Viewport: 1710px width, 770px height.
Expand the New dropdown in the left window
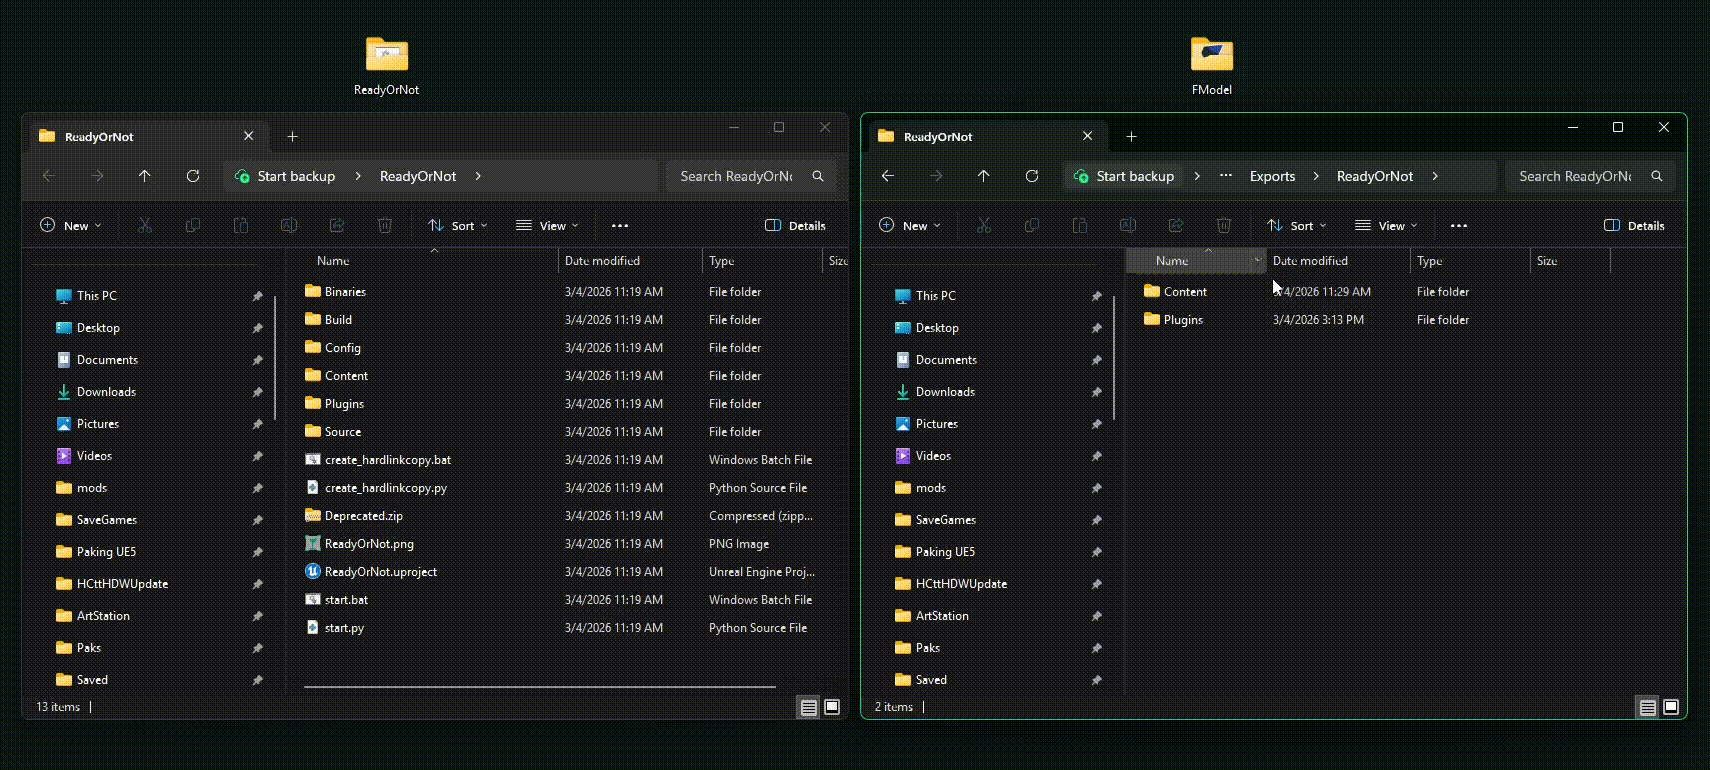[x=70, y=226]
